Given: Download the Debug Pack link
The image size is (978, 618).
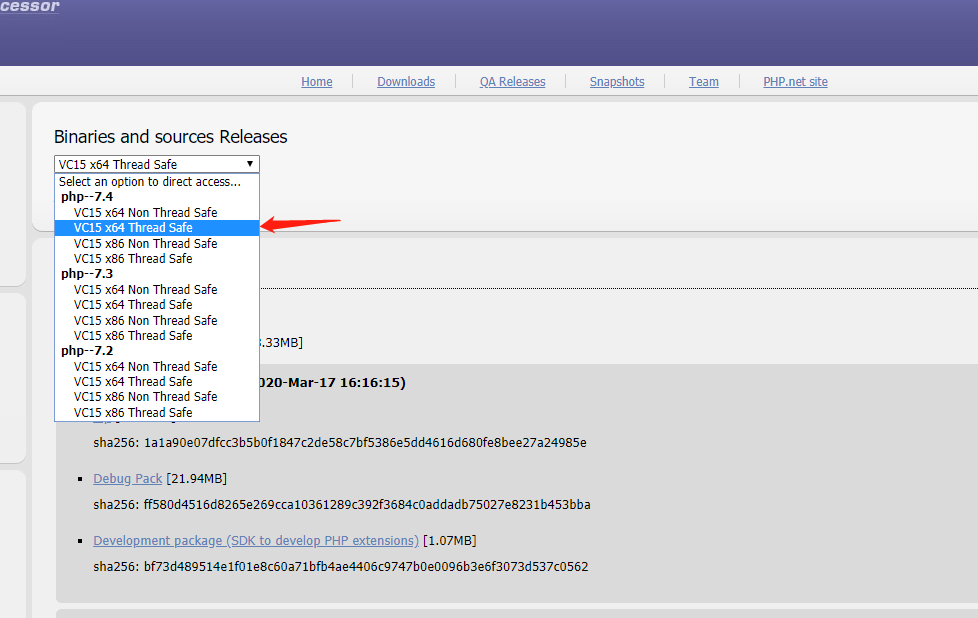Looking at the screenshot, I should click(x=128, y=478).
